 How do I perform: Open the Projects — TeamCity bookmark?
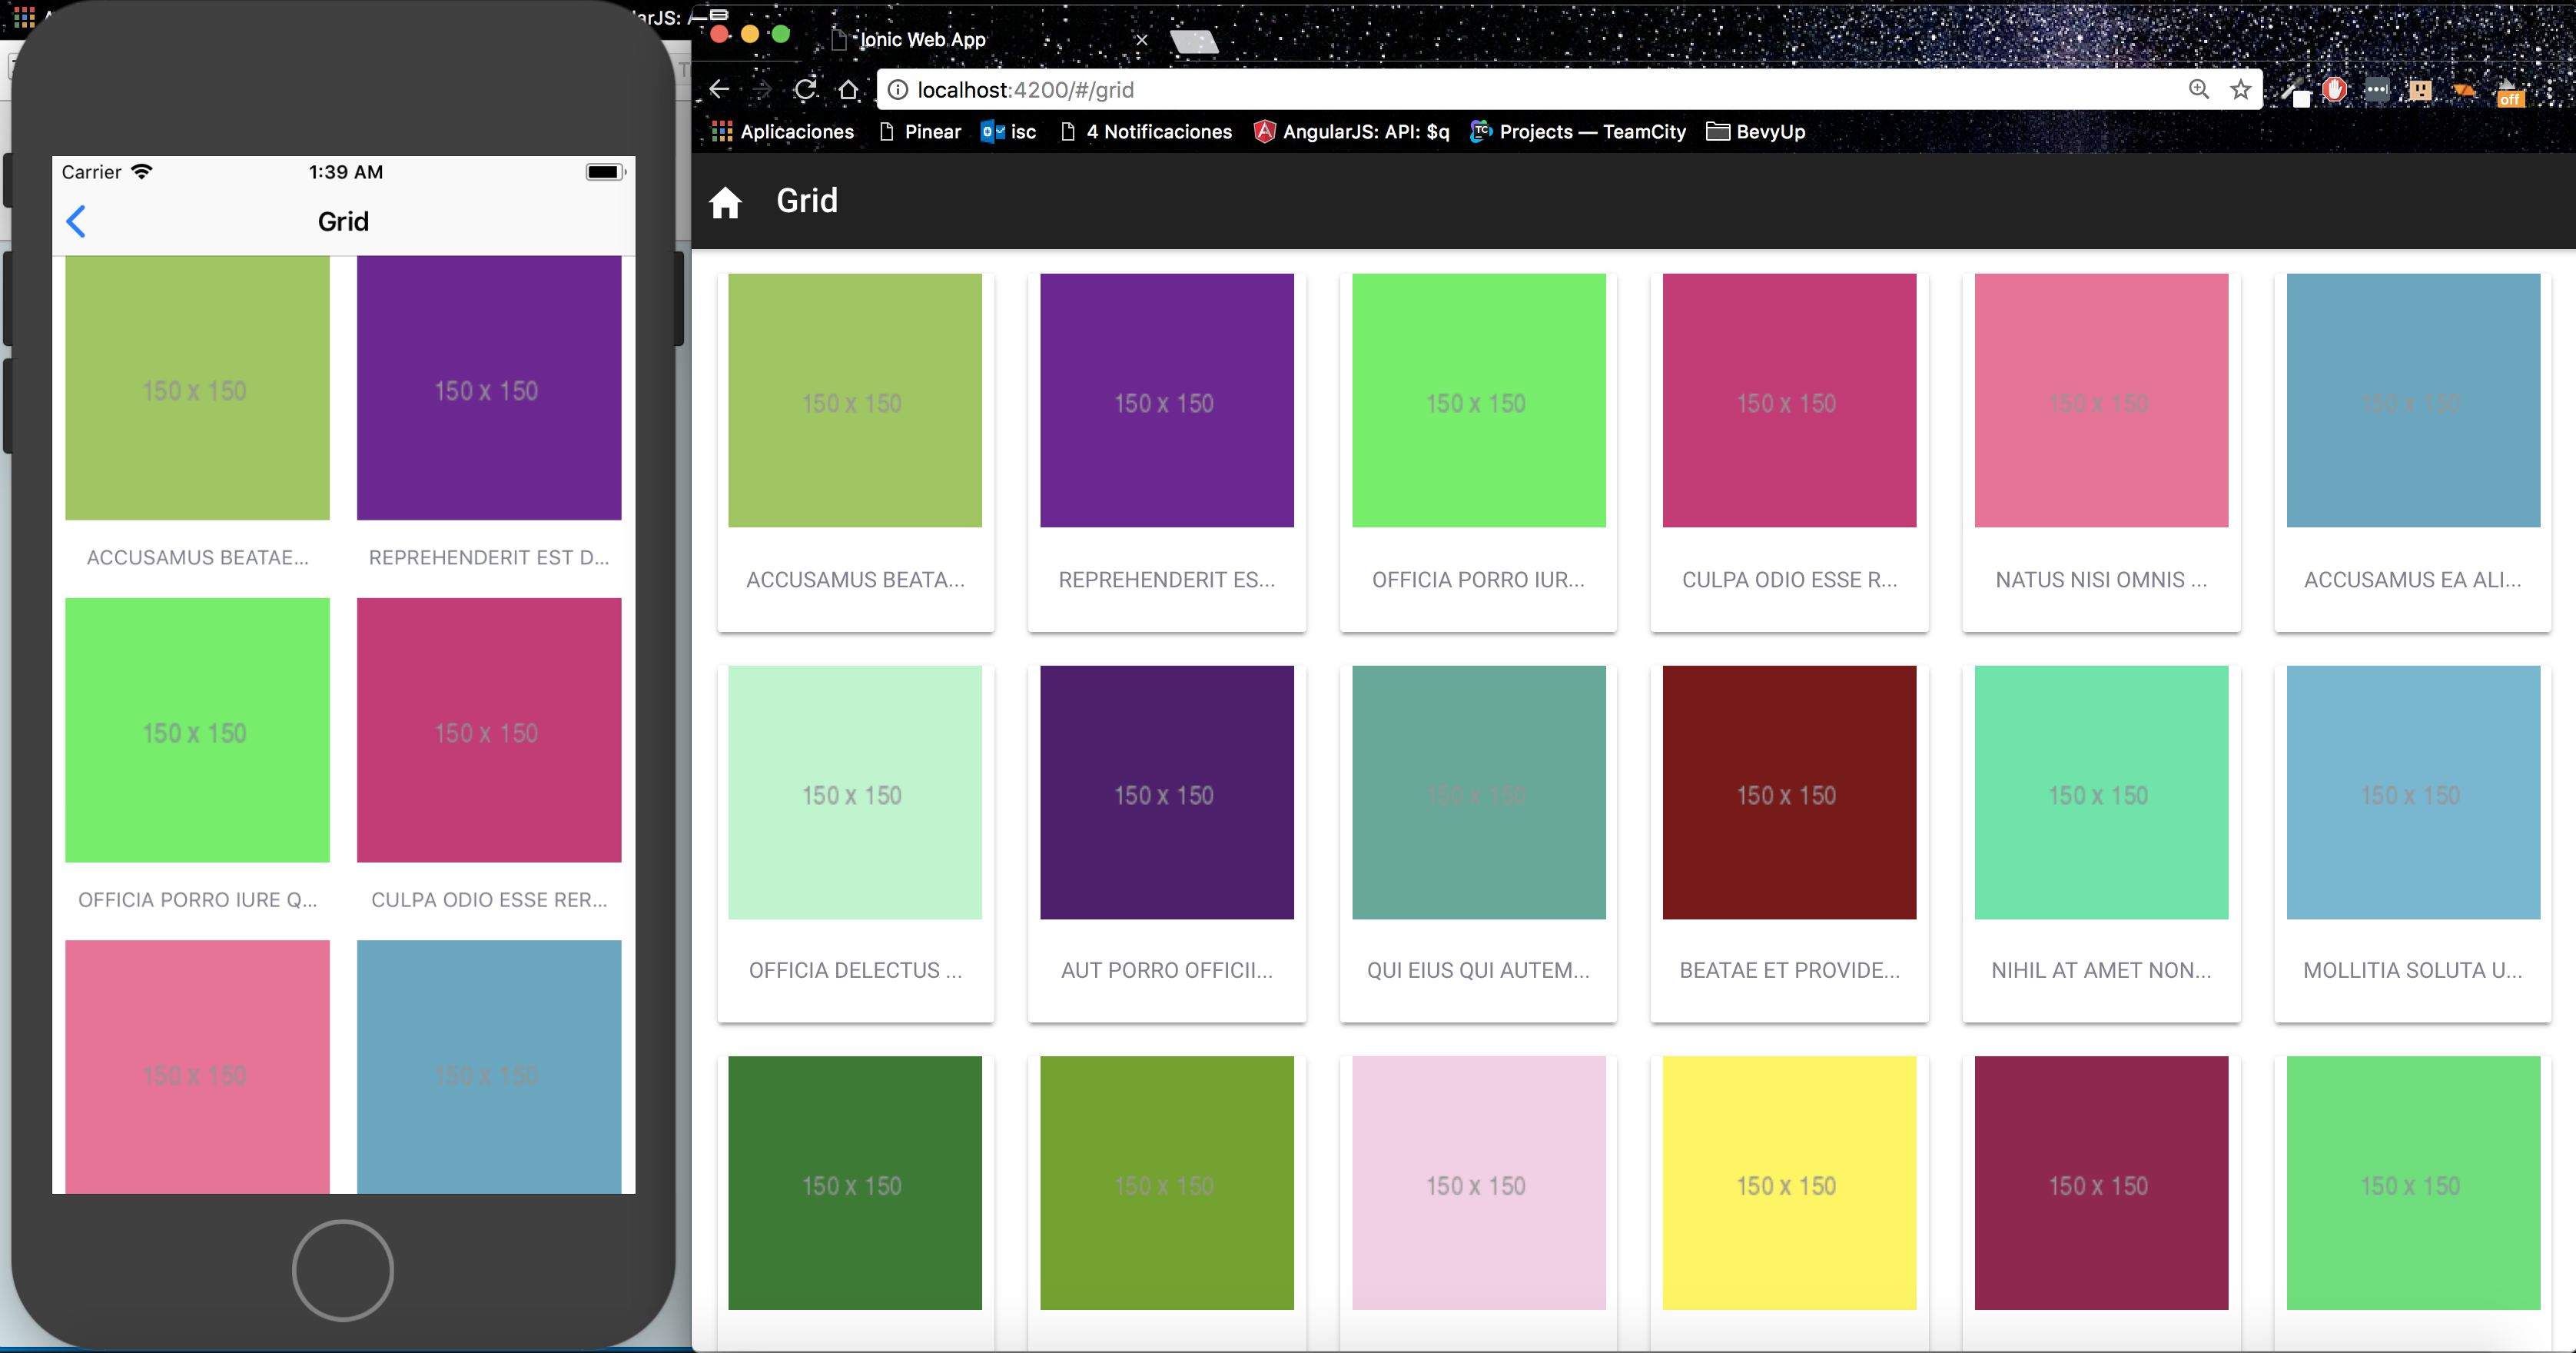click(x=1578, y=132)
